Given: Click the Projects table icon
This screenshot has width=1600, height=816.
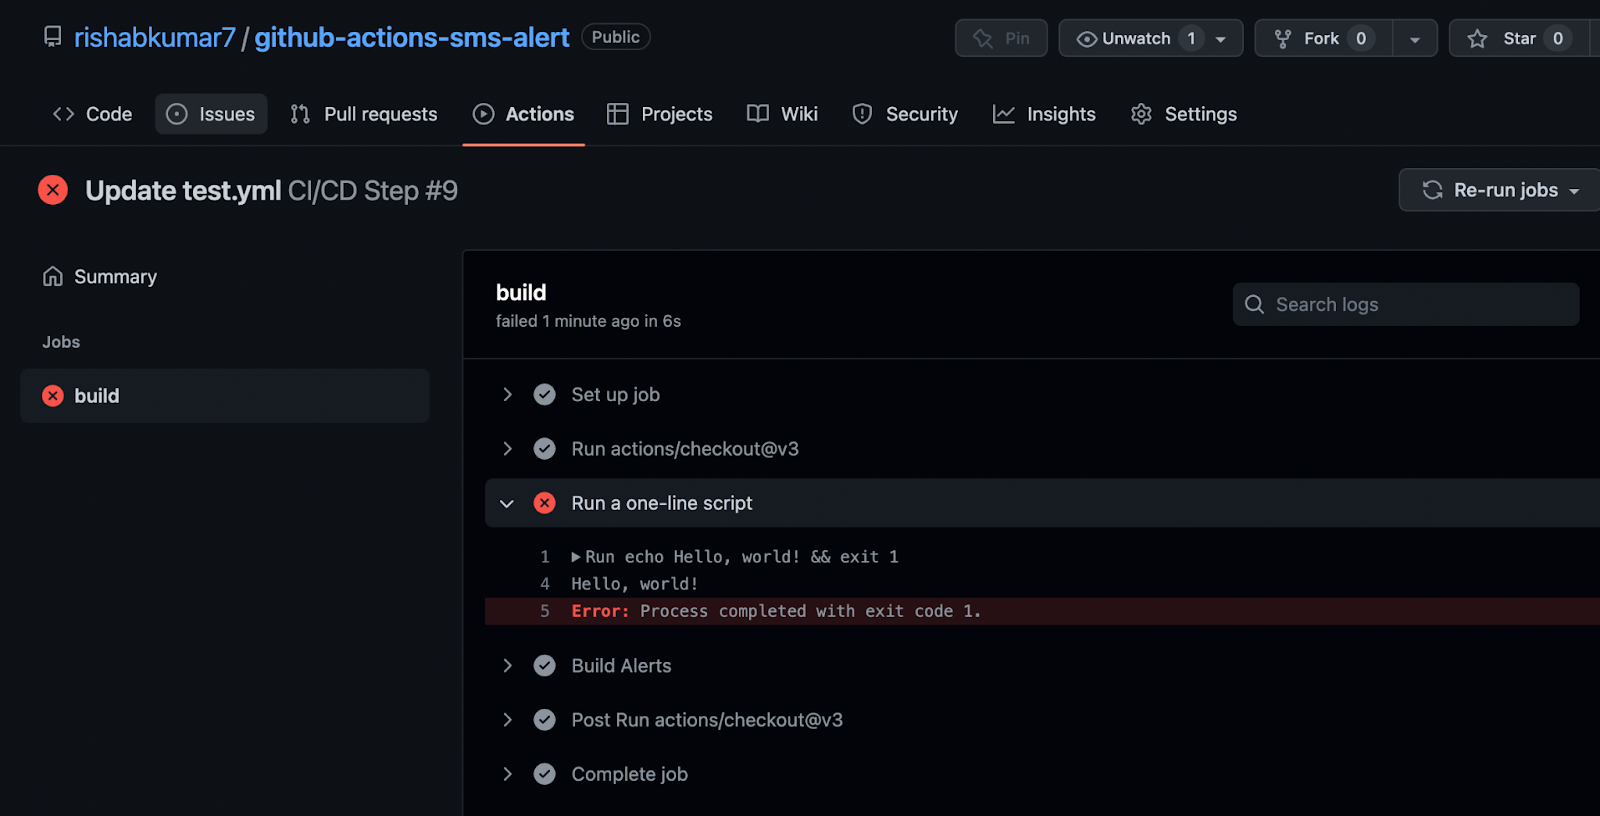Looking at the screenshot, I should pos(618,114).
